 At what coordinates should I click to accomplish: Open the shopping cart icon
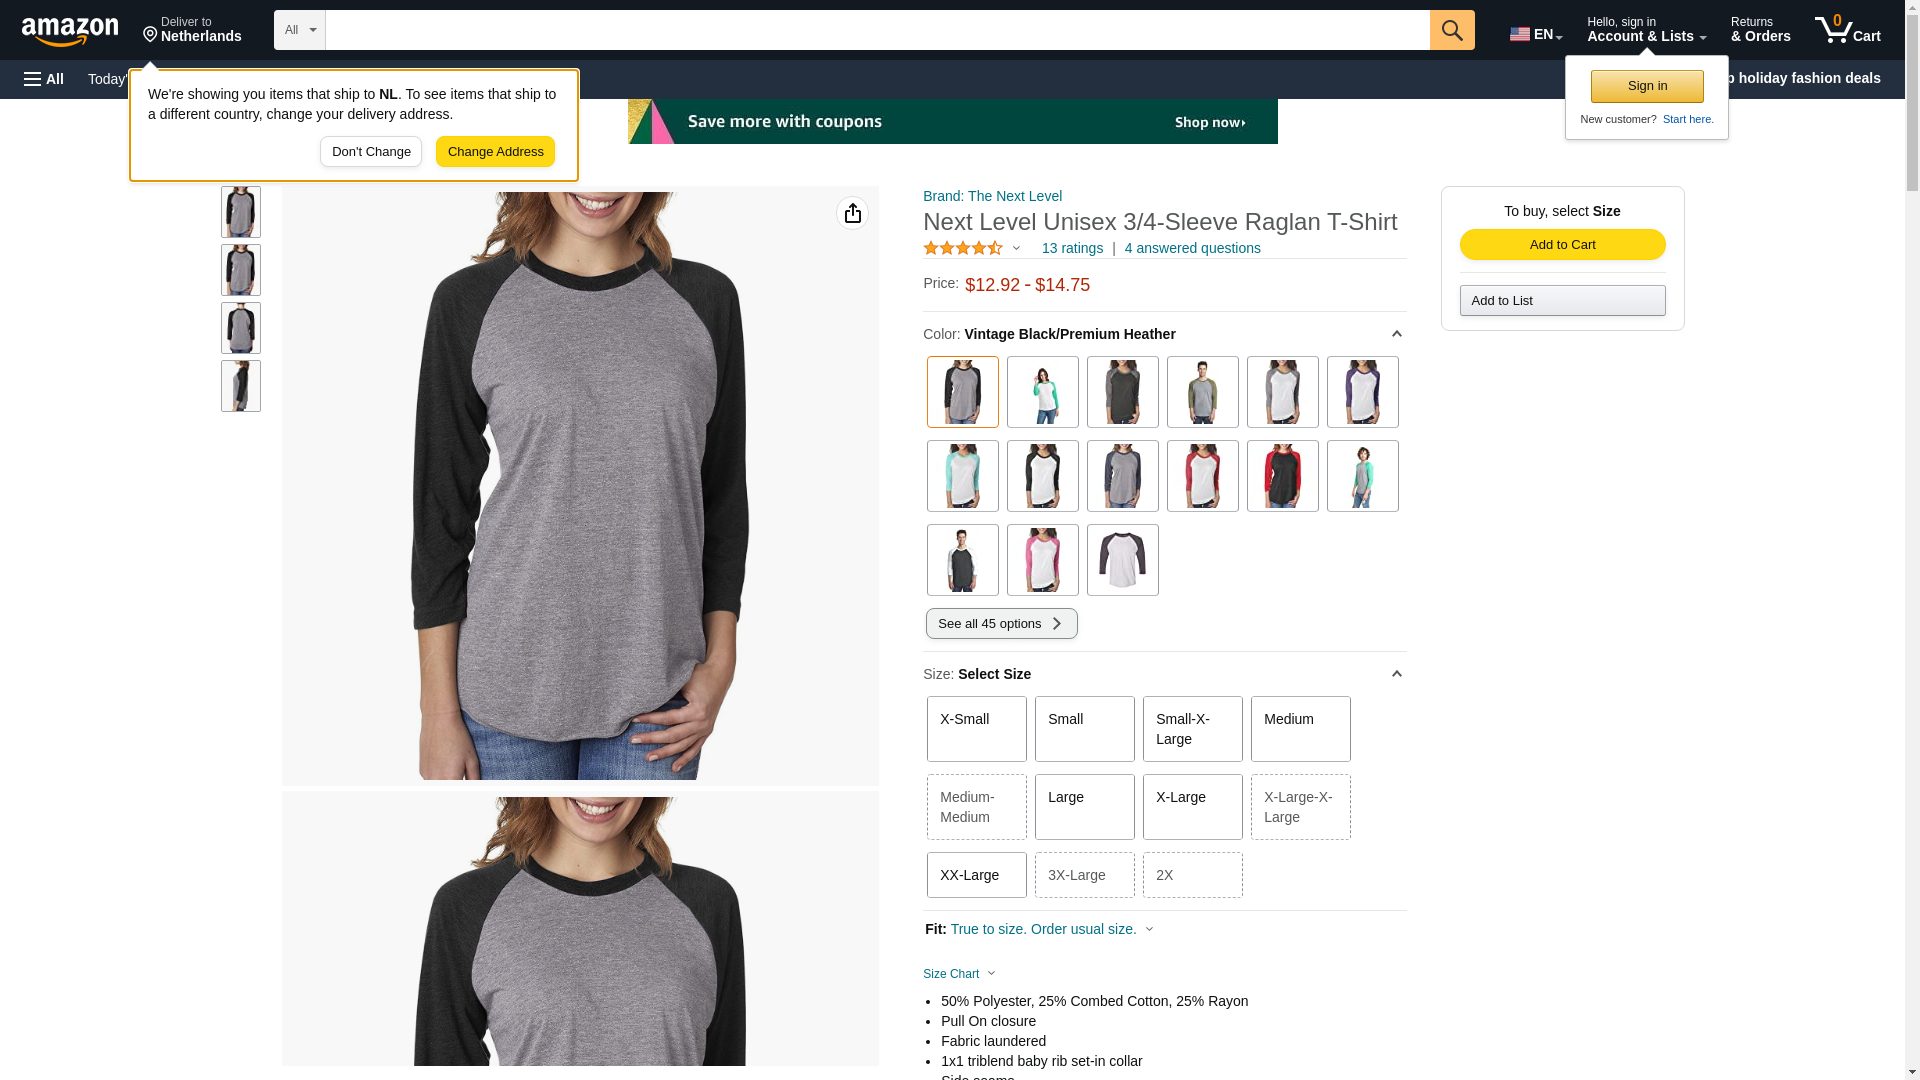tap(1847, 30)
